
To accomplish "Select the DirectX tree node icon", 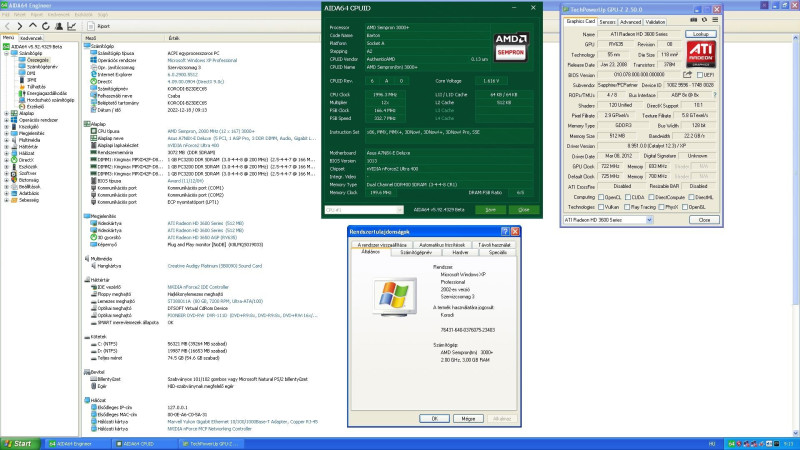I will (14, 160).
